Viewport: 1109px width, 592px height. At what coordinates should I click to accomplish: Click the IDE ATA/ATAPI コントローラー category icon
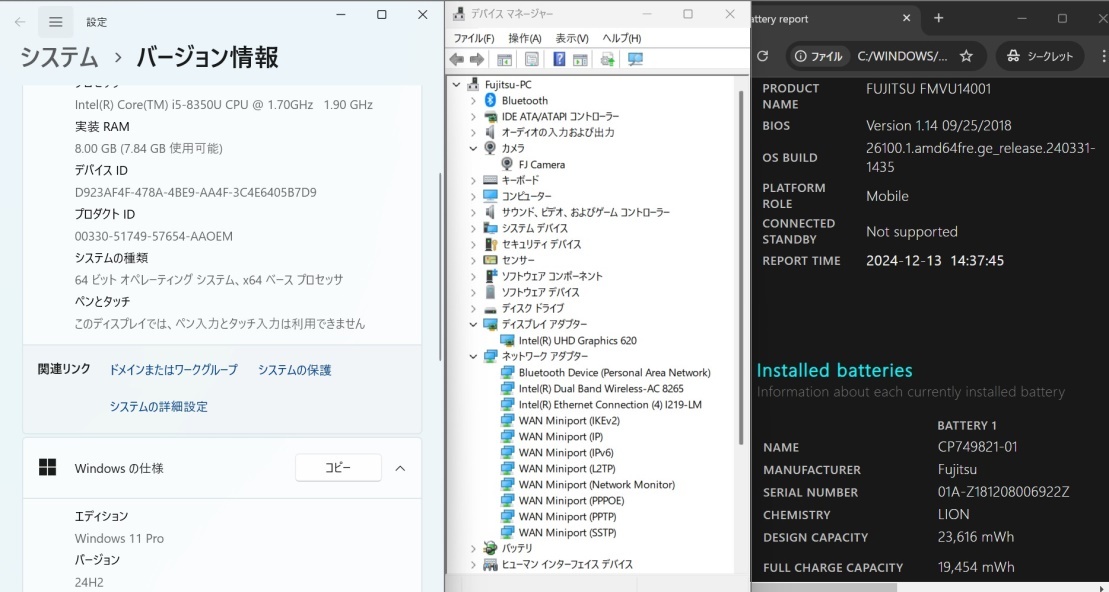coord(490,116)
